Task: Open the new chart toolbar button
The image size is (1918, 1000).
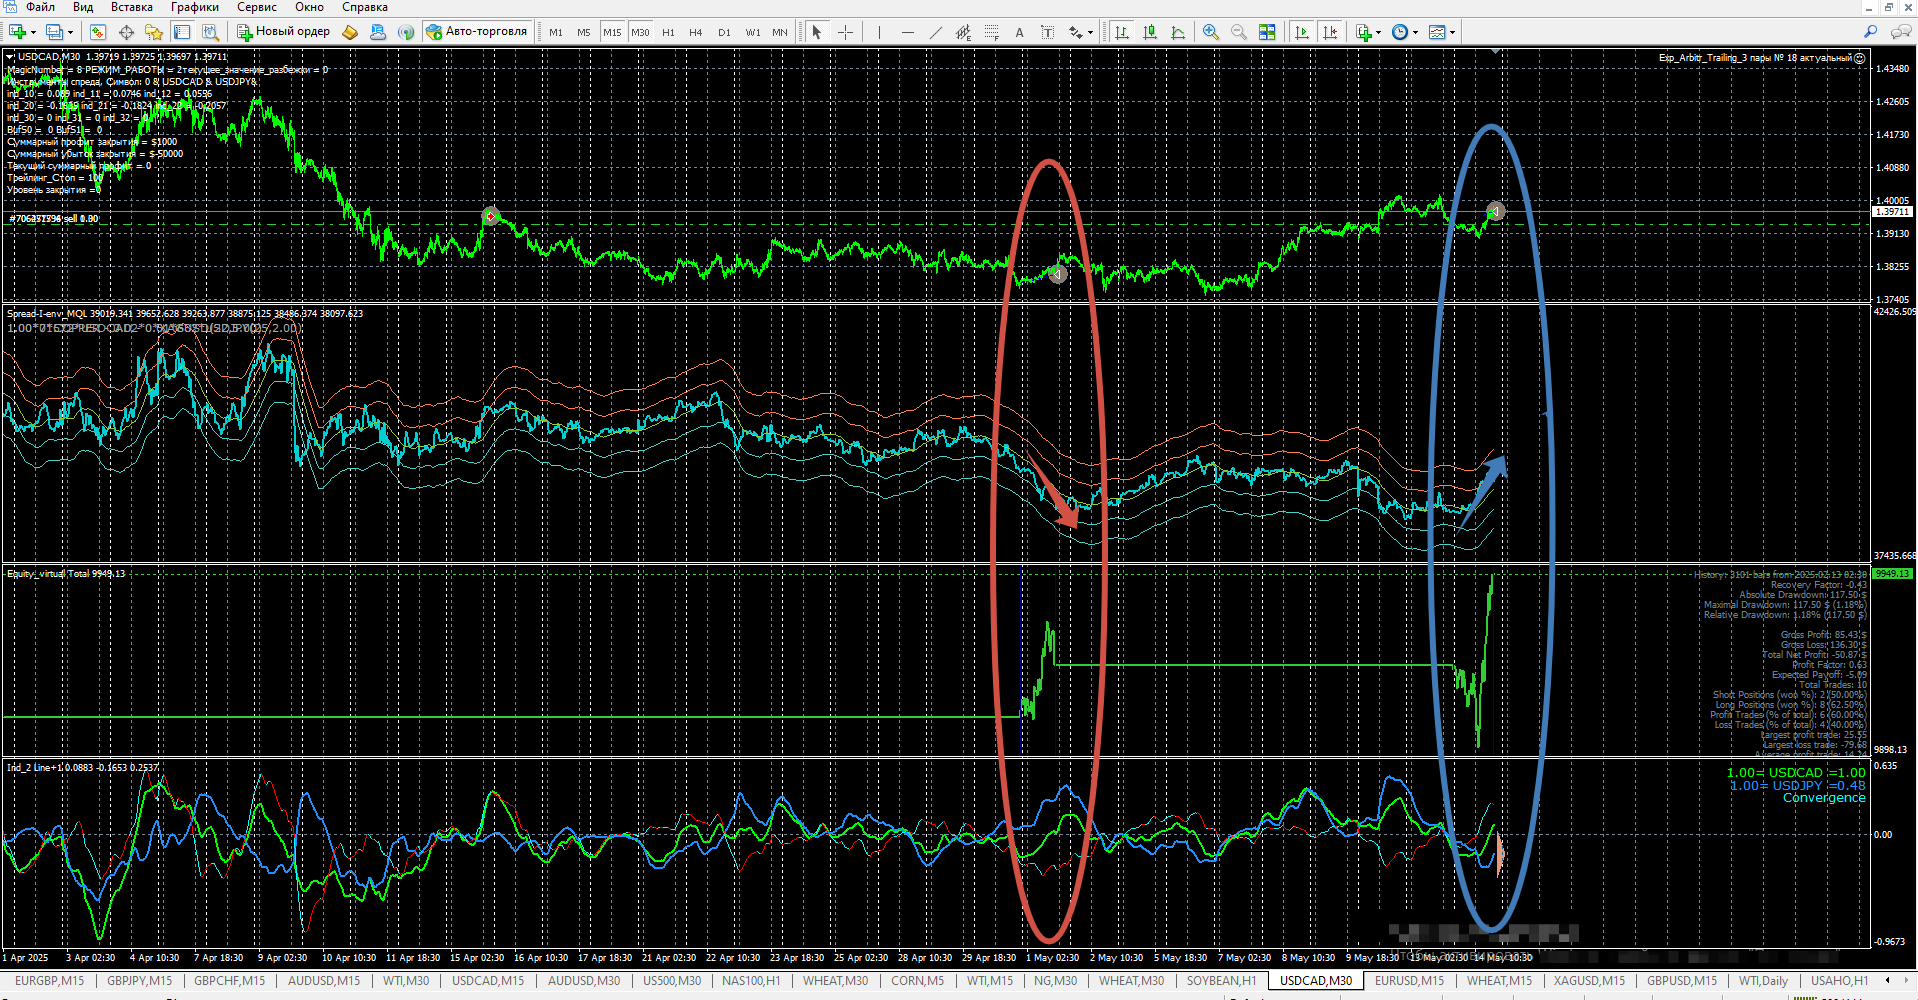Action: pos(17,32)
